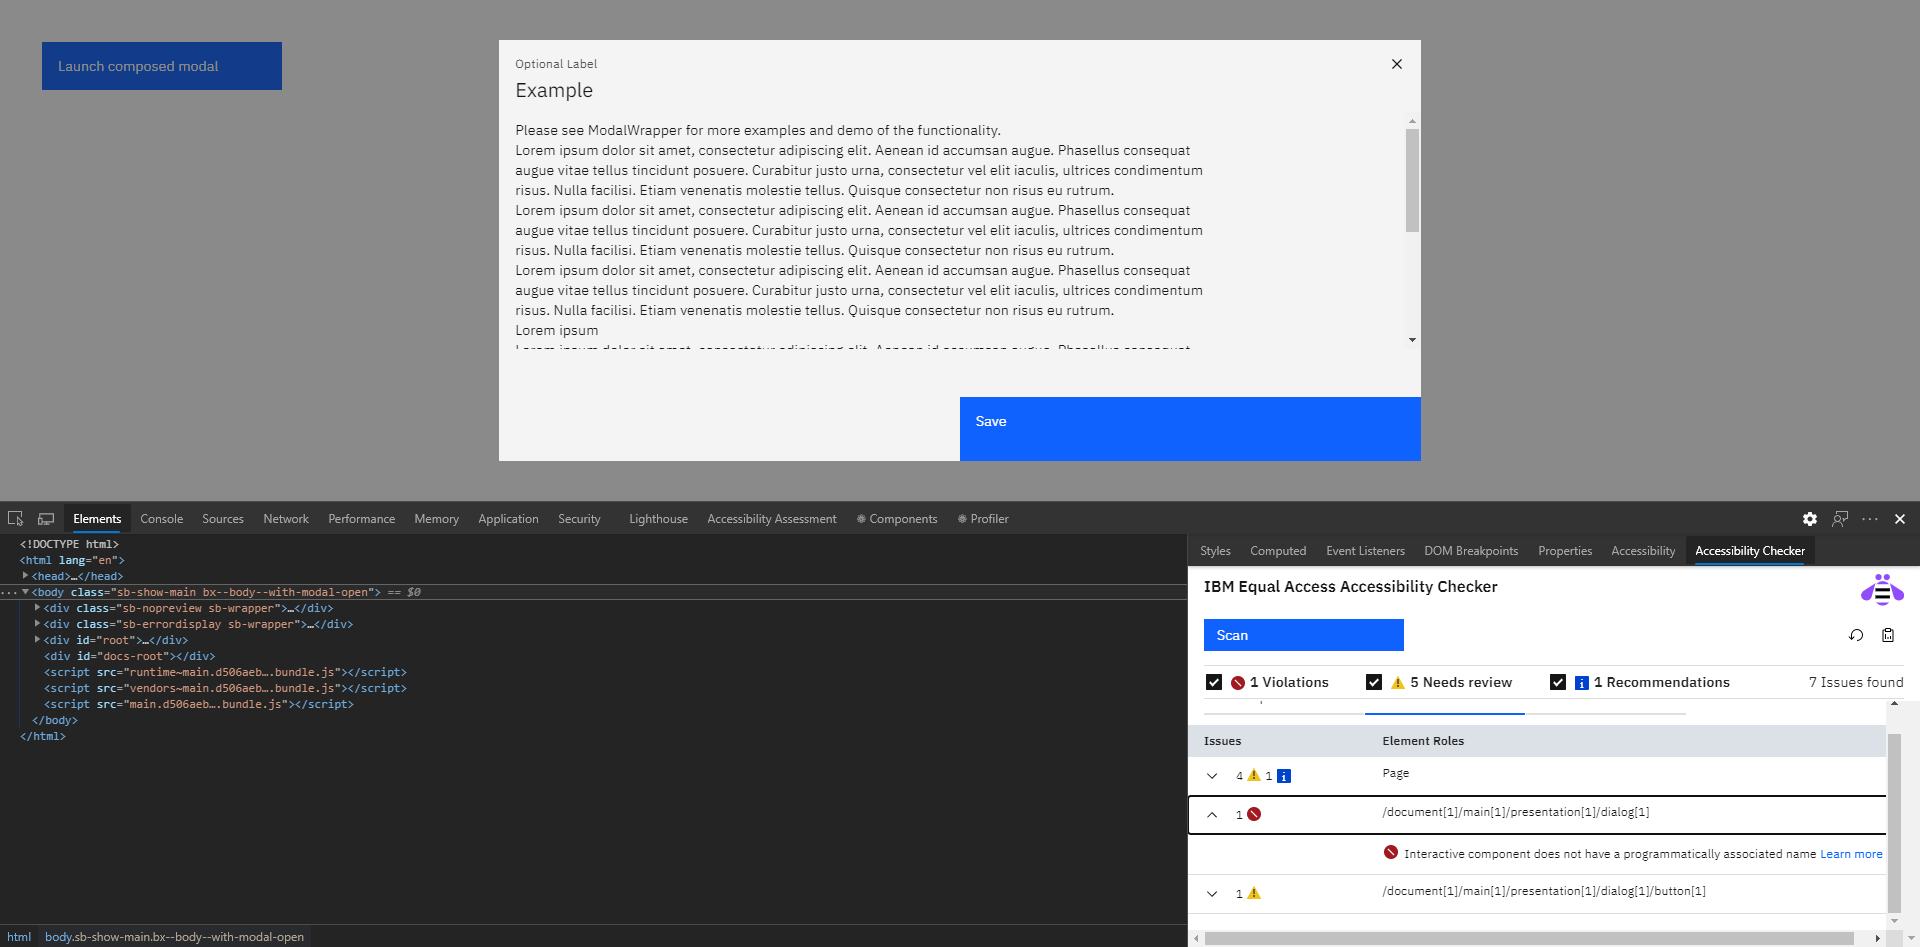The height and width of the screenshot is (947, 1920).
Task: Expand the sb-errordisplay div node
Action: click(37, 624)
